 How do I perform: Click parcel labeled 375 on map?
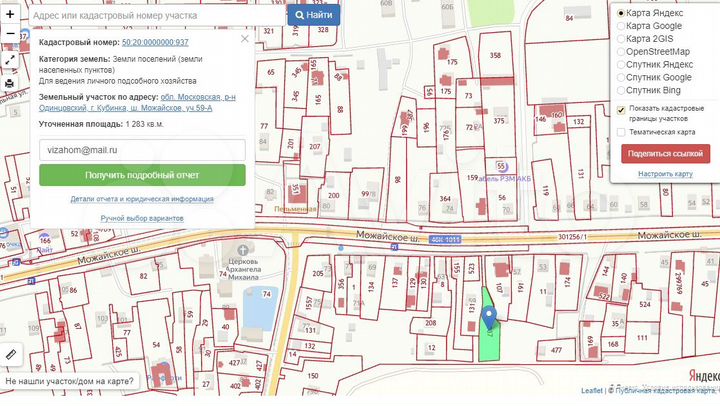499,121
